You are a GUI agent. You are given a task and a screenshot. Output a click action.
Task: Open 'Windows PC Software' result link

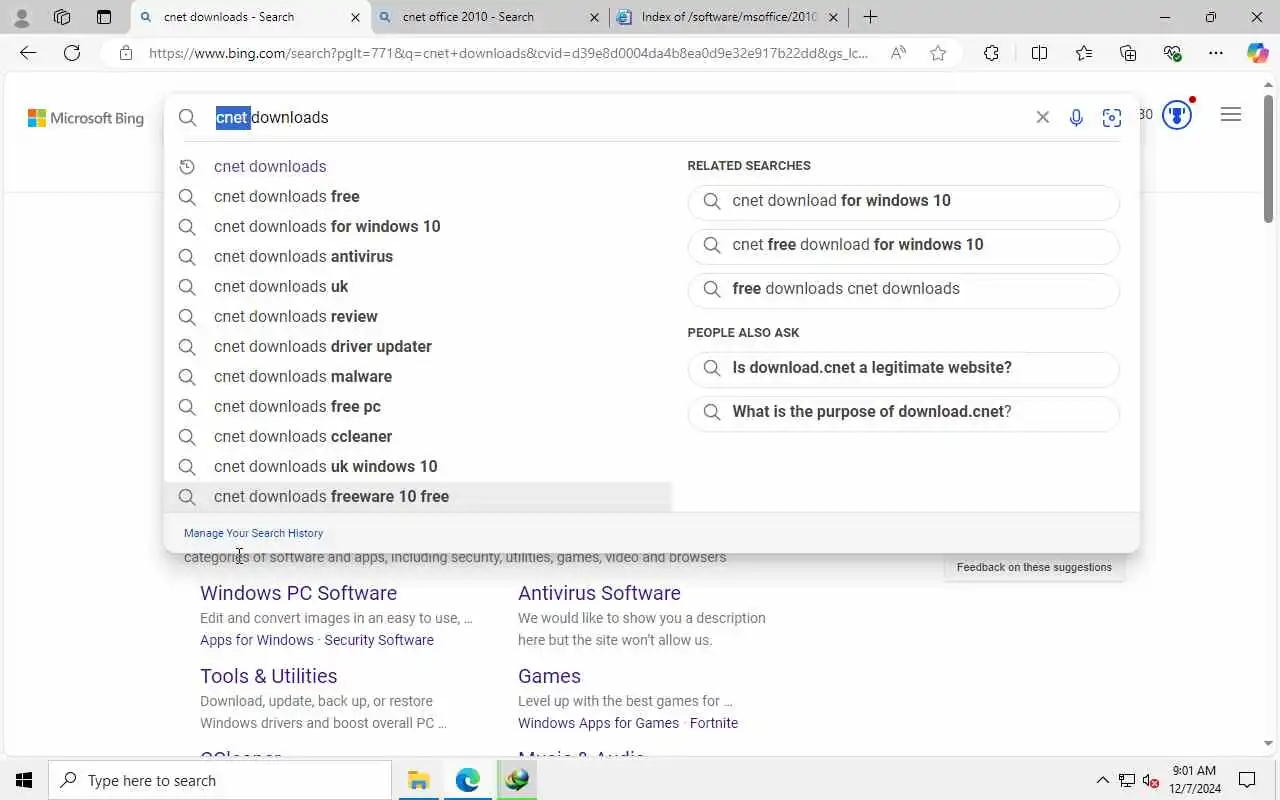pos(298,593)
